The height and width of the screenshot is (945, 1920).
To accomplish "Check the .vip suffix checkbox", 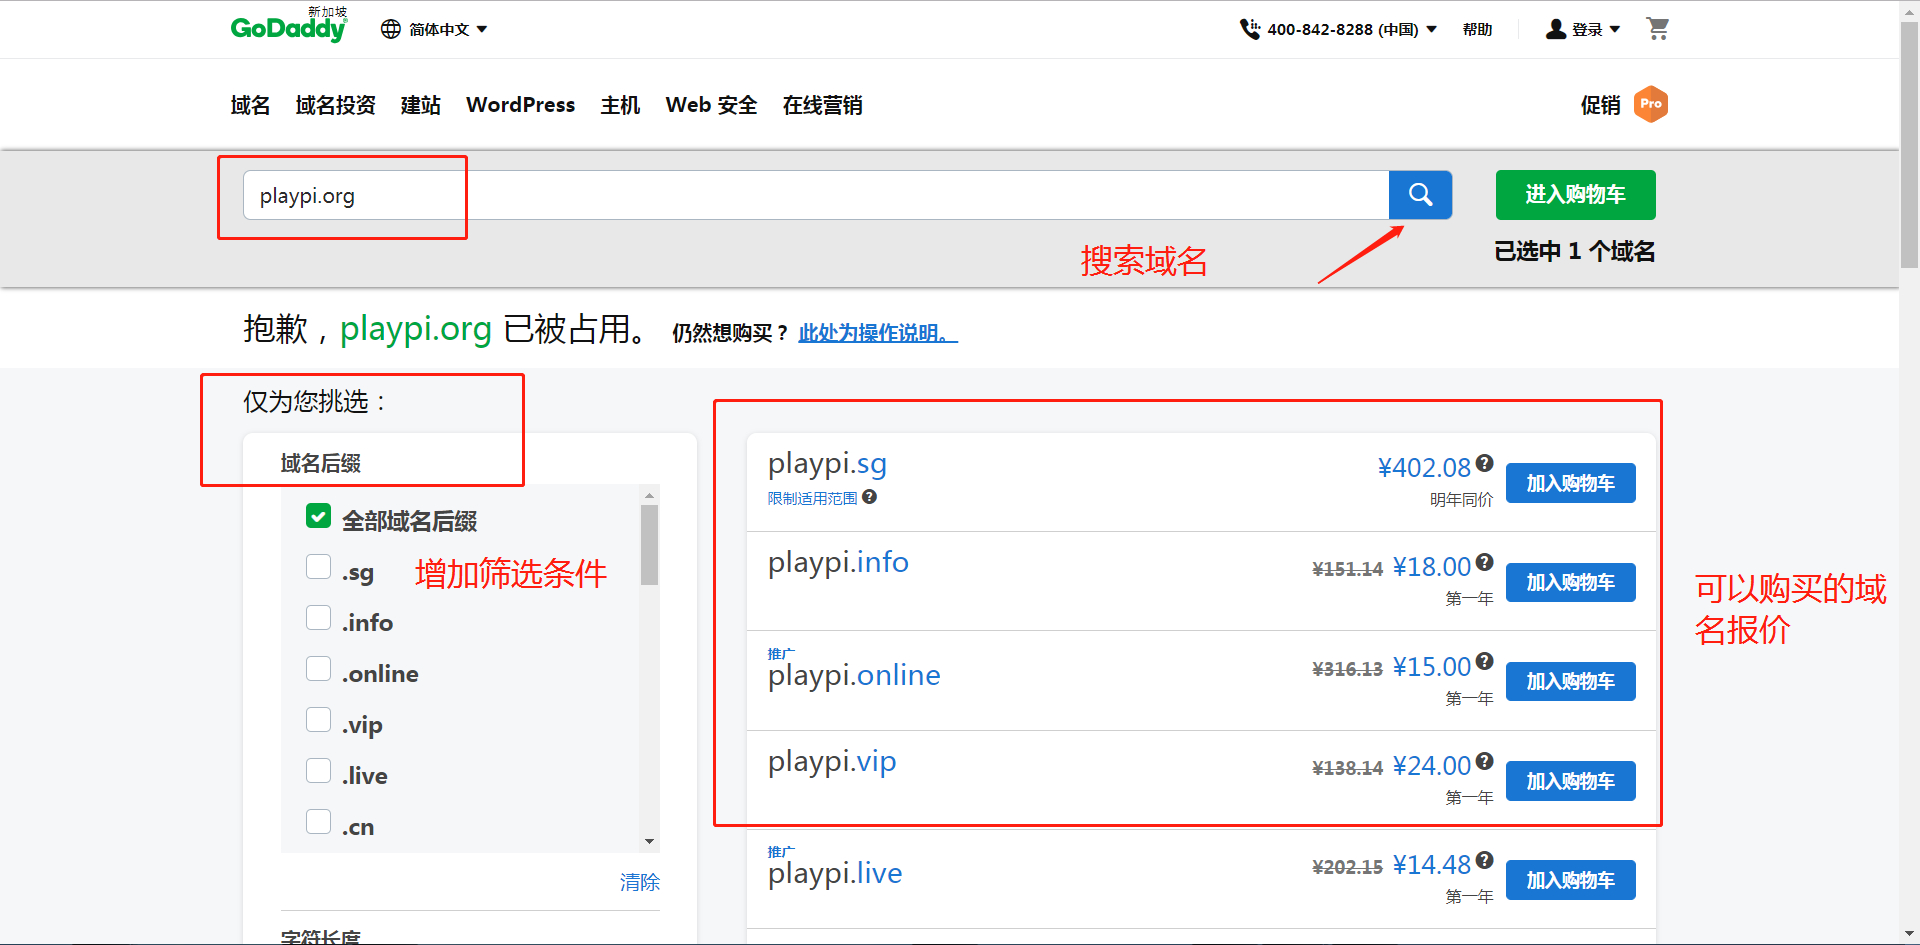I will click(x=318, y=720).
